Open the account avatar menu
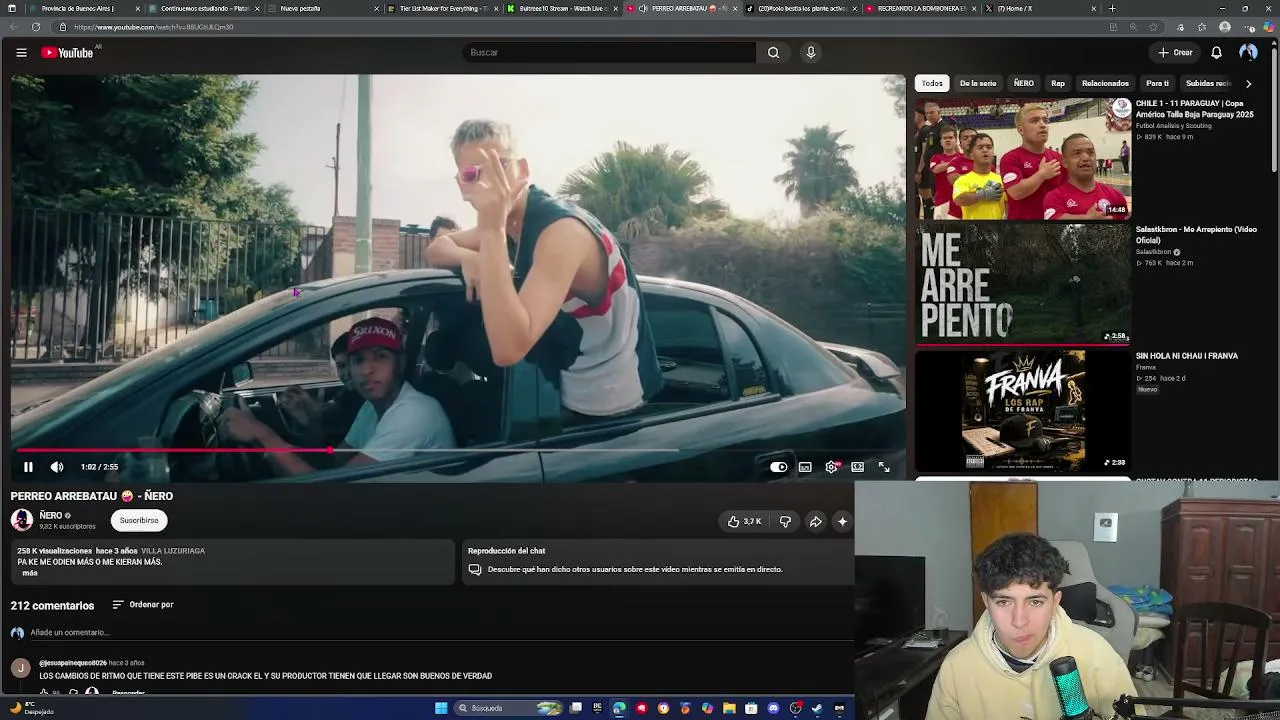Screen dimensions: 1280x720 (x=1248, y=52)
